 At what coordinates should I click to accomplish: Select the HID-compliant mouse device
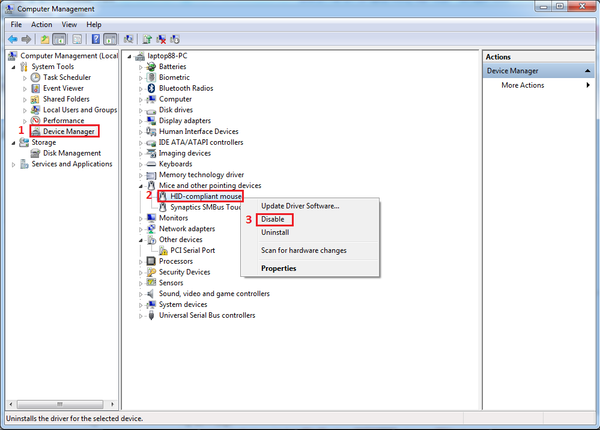tap(206, 196)
